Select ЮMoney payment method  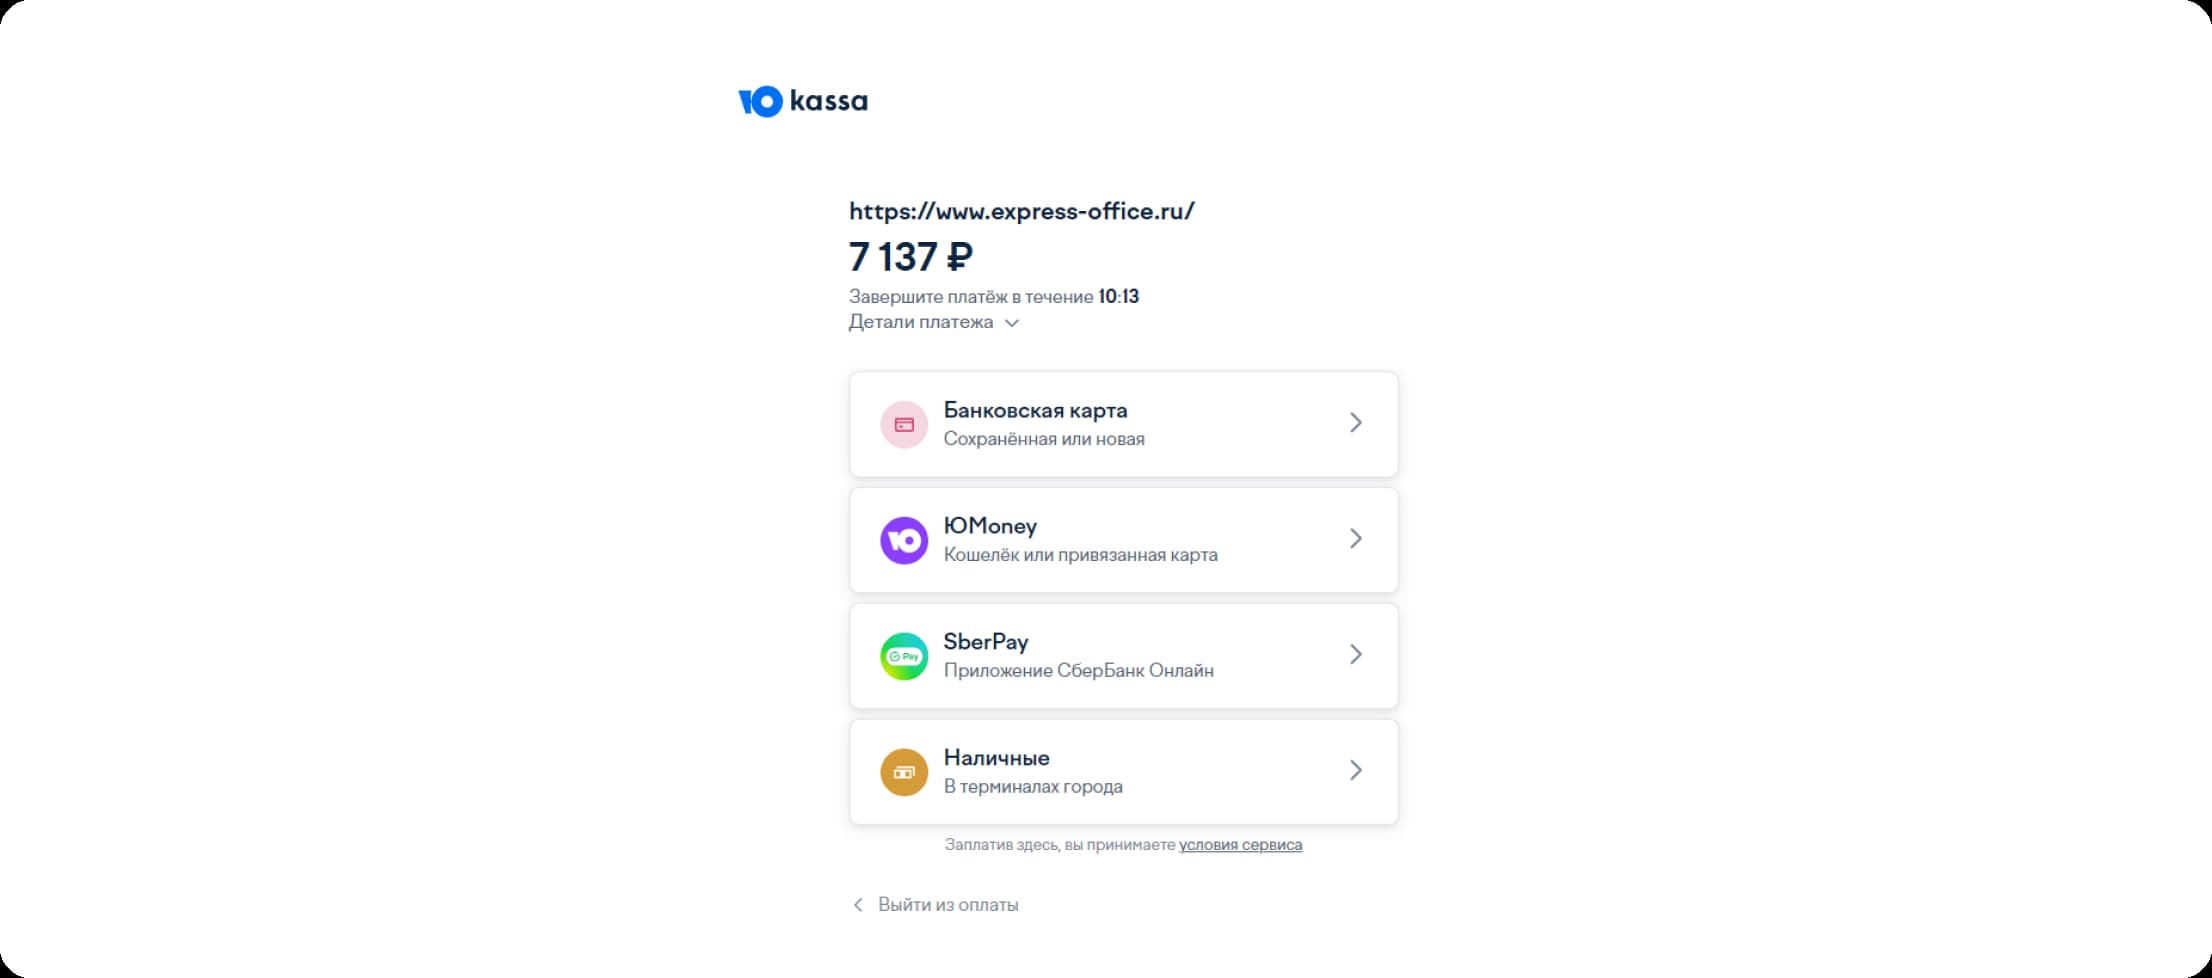coord(1123,540)
